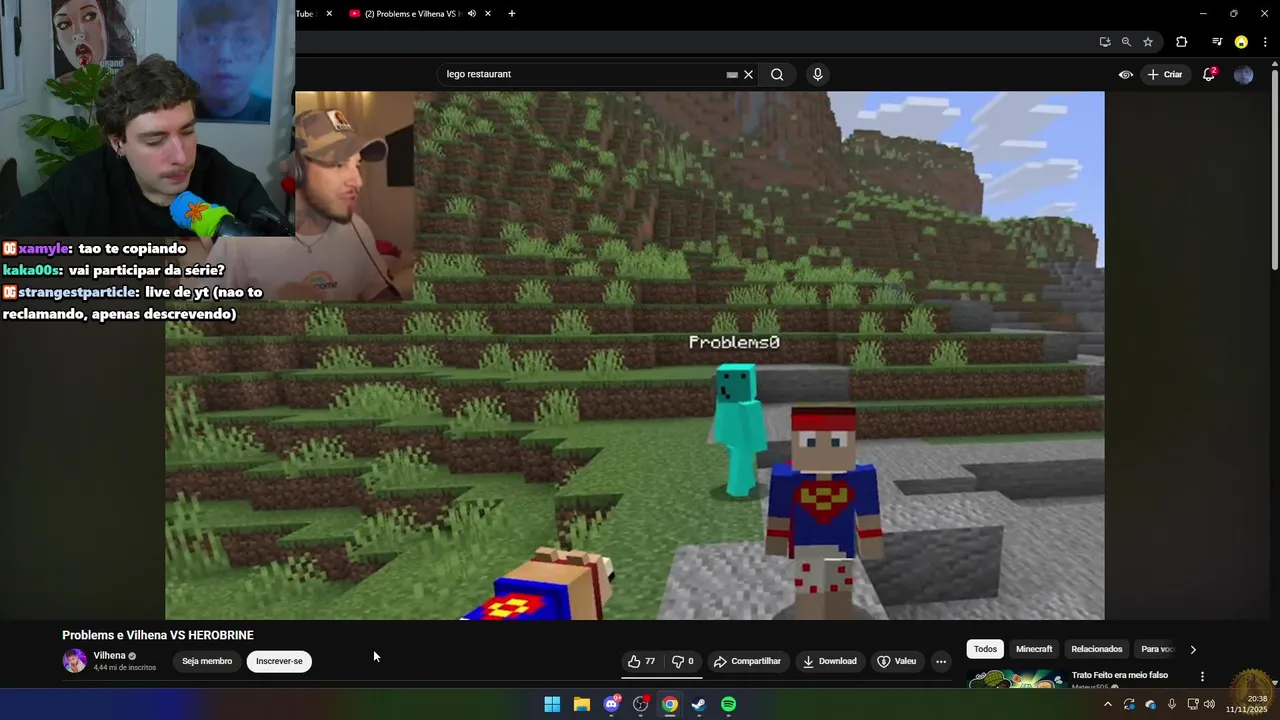Select the Relacionados filter chip
The height and width of the screenshot is (720, 1280).
[x=1097, y=649]
